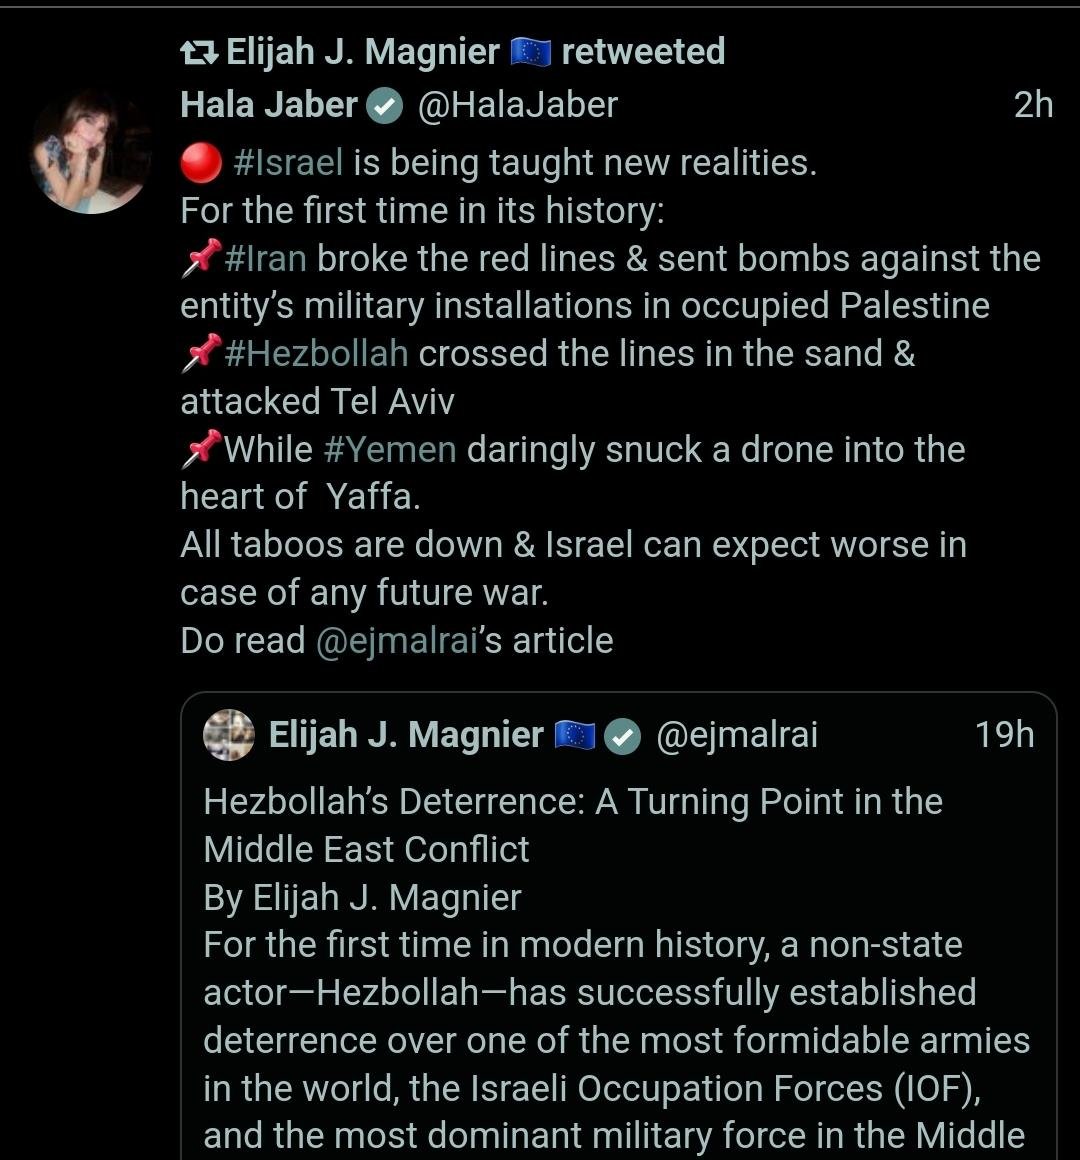1080x1160 pixels.
Task: Open the #Israel hashtag
Action: [x=288, y=163]
